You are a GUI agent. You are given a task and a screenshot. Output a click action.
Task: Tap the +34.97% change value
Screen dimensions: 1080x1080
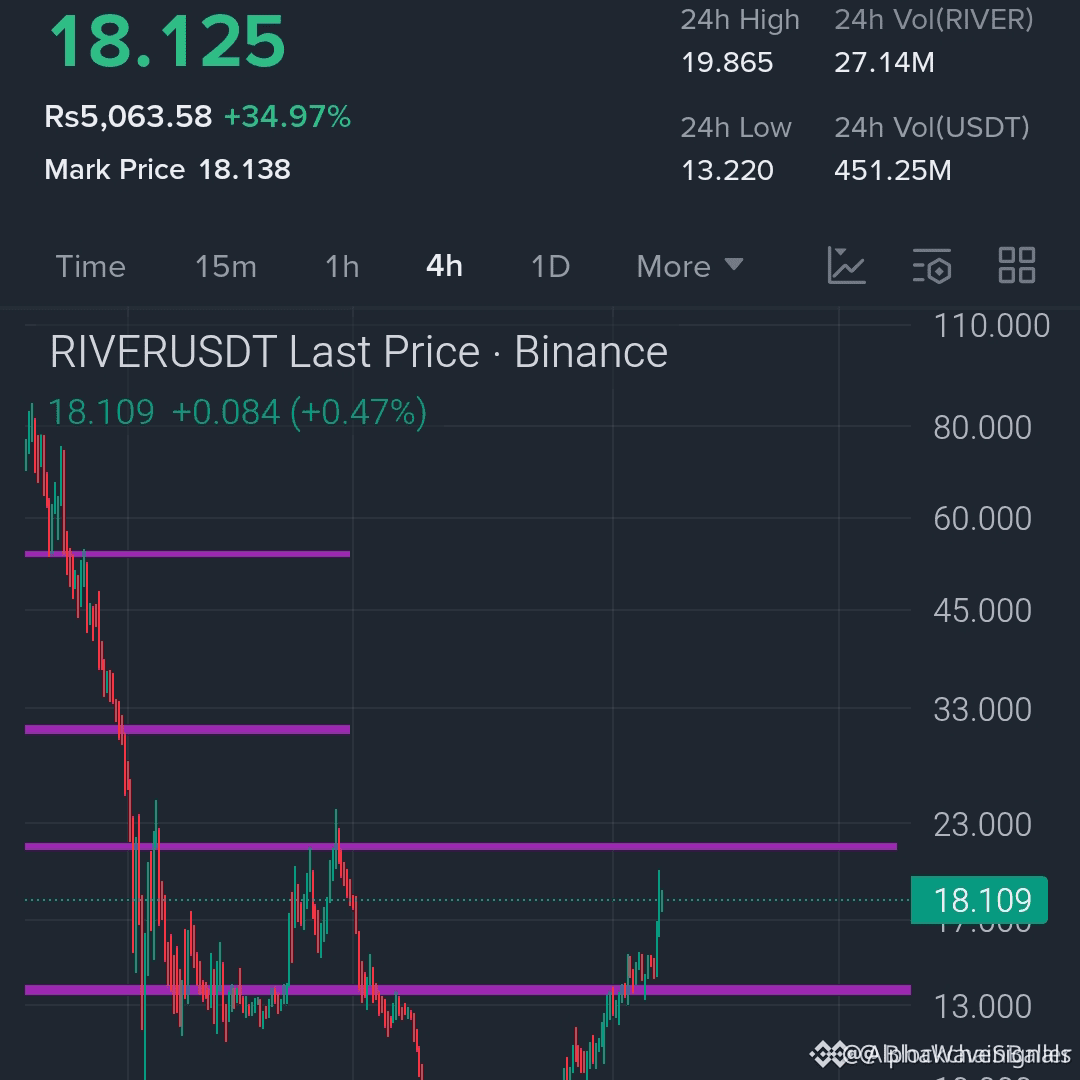click(287, 116)
